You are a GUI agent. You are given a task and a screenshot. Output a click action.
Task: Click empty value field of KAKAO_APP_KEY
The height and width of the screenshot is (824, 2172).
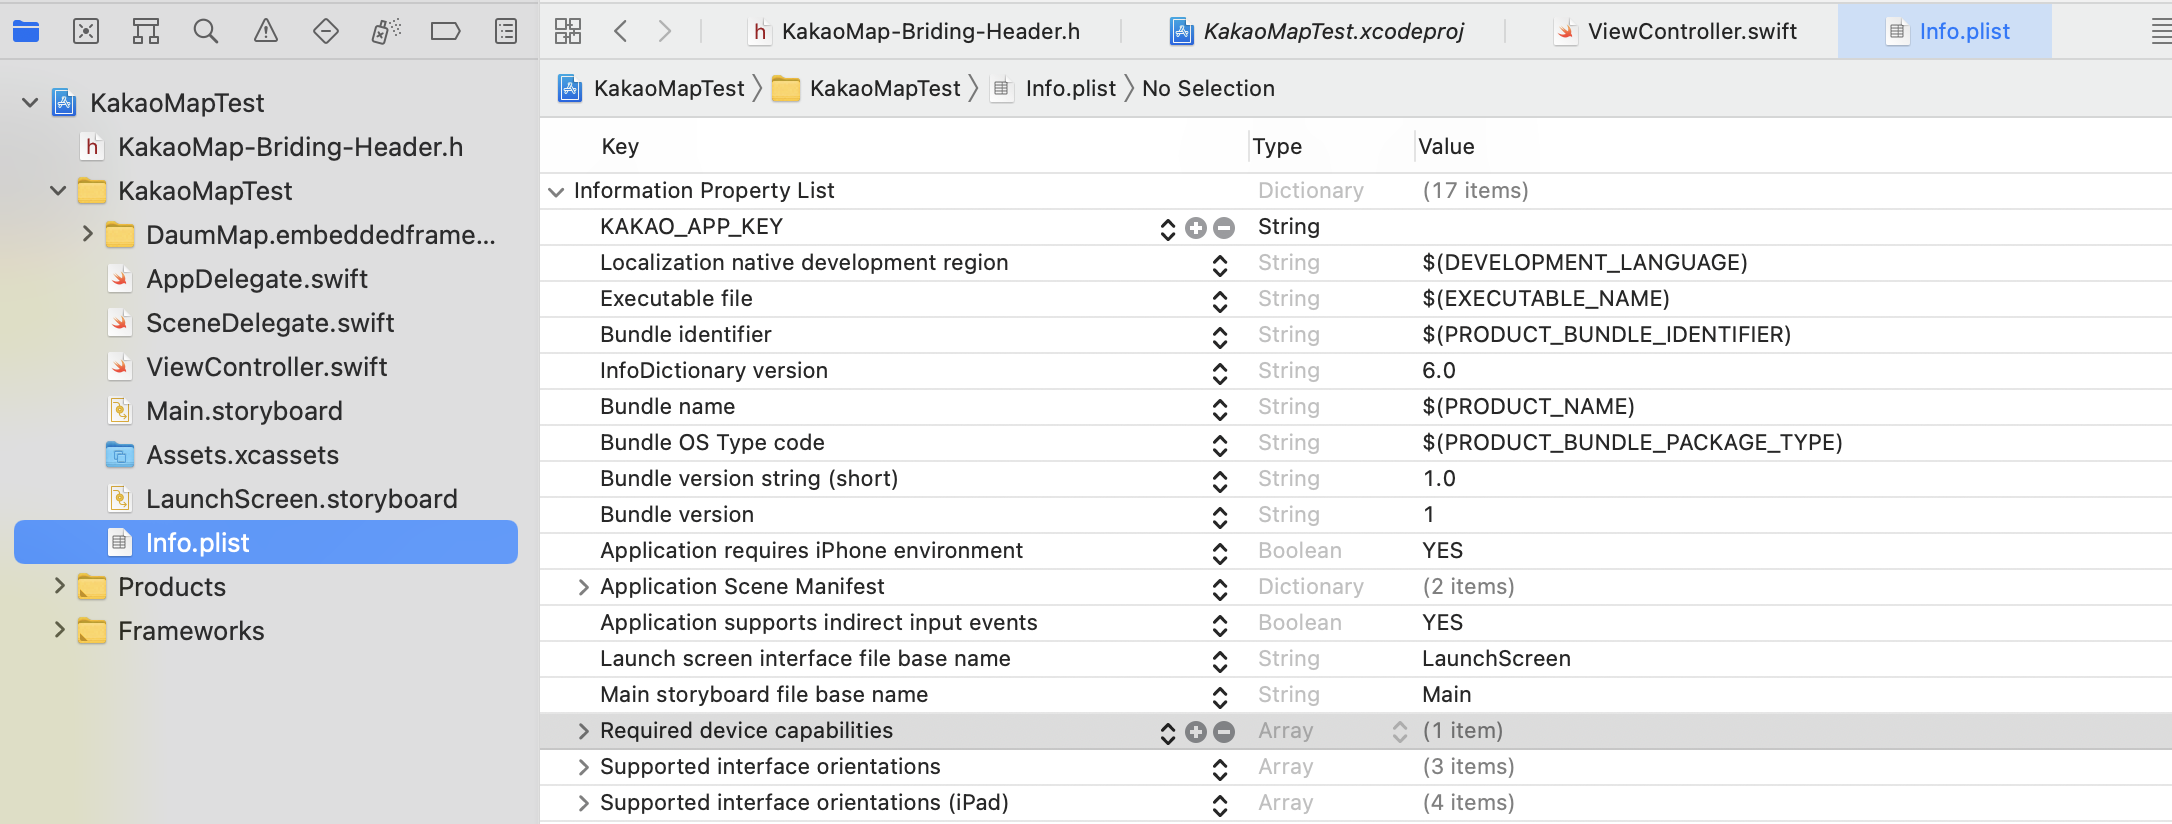1794,227
